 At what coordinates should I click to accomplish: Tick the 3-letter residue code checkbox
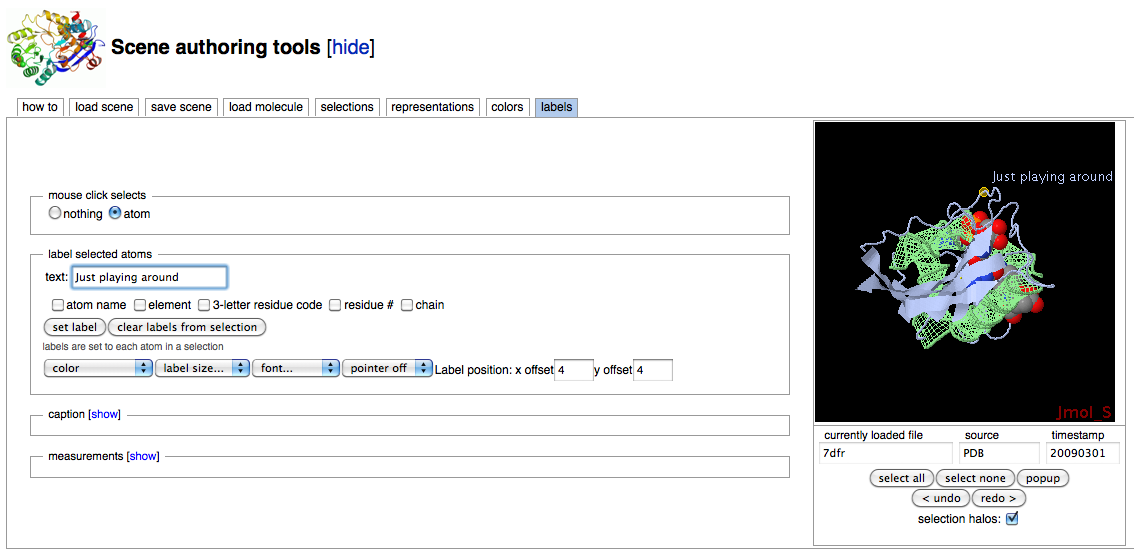204,305
